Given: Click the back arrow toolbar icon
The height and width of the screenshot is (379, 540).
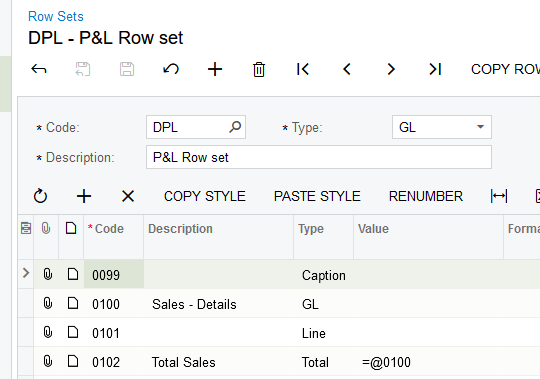Looking at the screenshot, I should click(39, 69).
